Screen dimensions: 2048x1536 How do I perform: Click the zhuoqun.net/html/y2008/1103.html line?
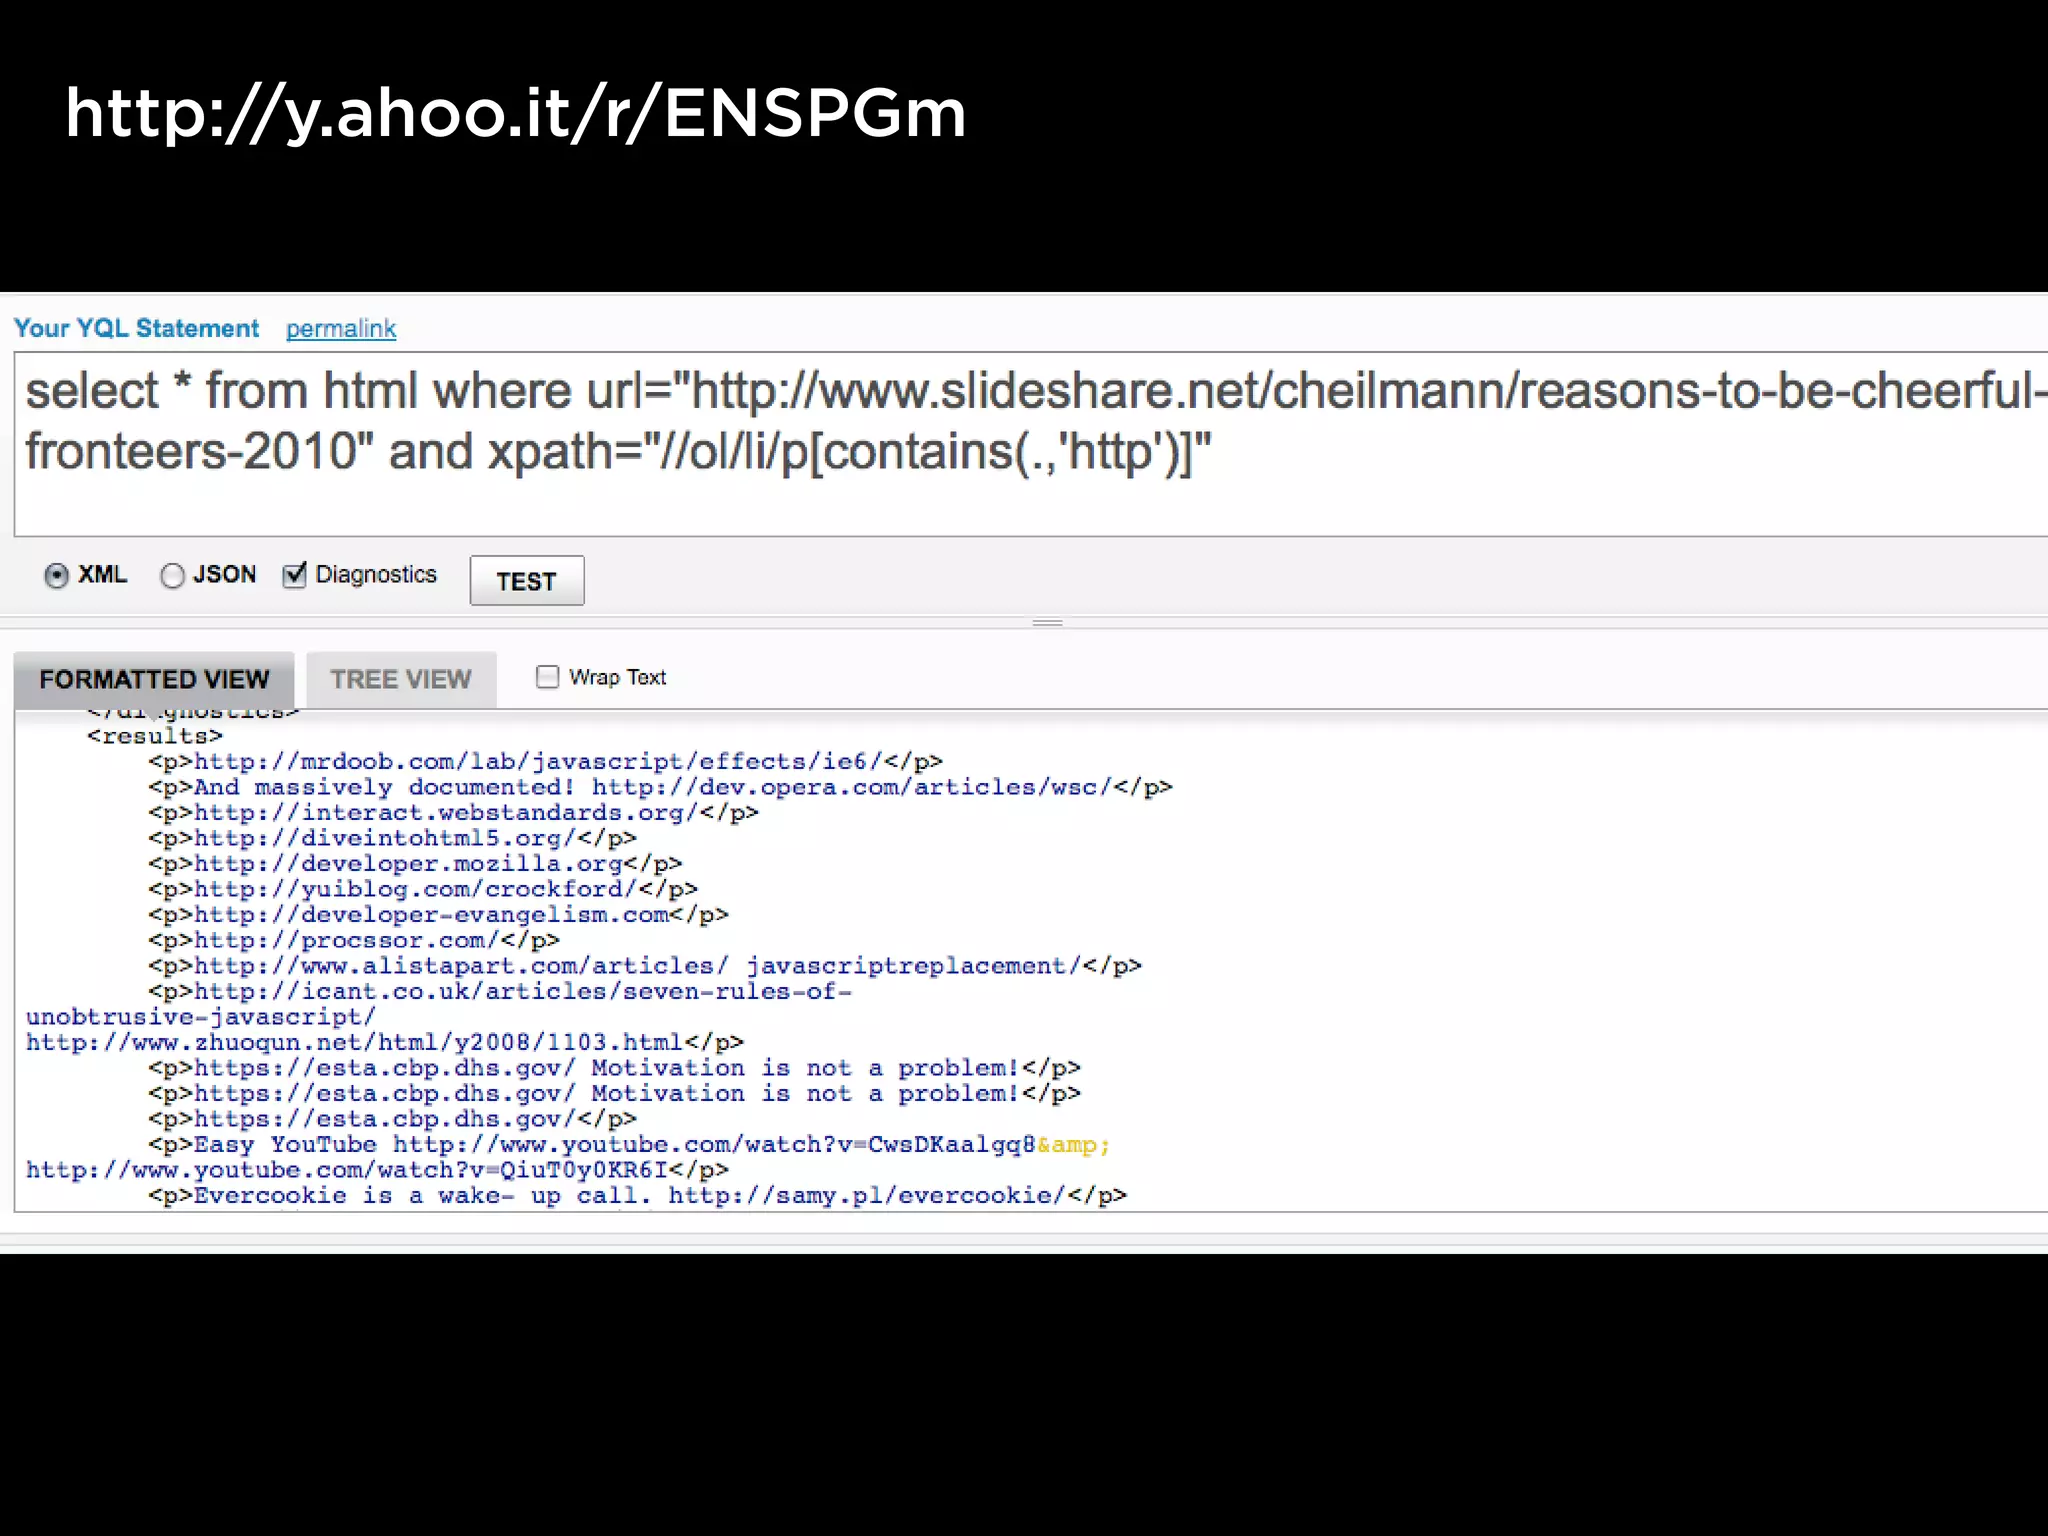click(385, 1043)
